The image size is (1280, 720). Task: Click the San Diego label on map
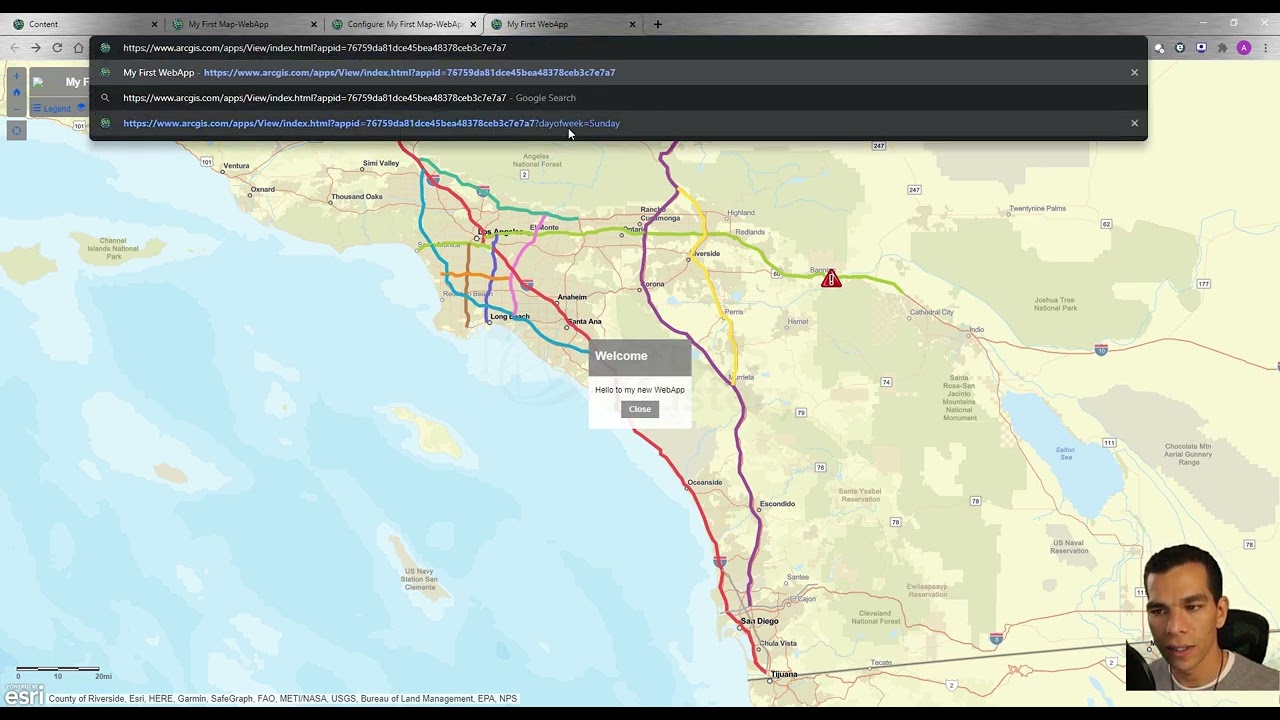[760, 621]
